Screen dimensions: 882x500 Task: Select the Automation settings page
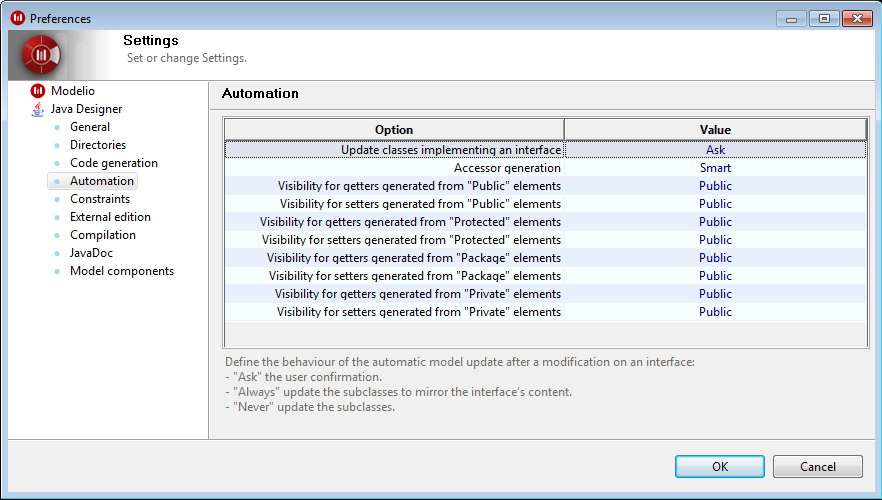coord(102,181)
